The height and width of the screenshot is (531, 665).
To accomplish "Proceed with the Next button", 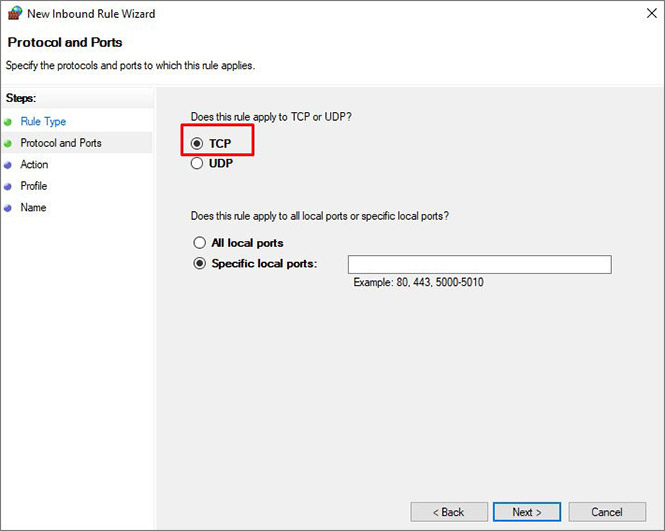I will pyautogui.click(x=526, y=512).
